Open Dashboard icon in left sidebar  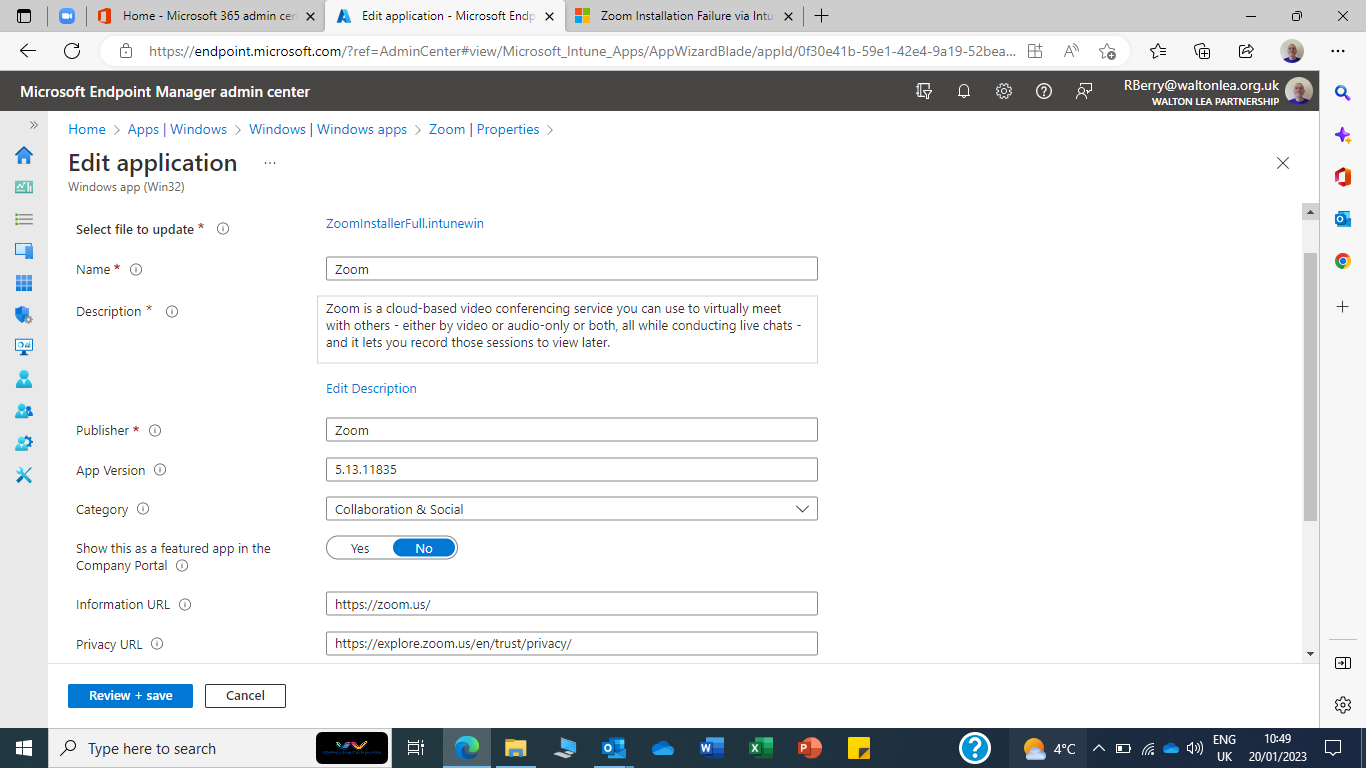pos(24,187)
